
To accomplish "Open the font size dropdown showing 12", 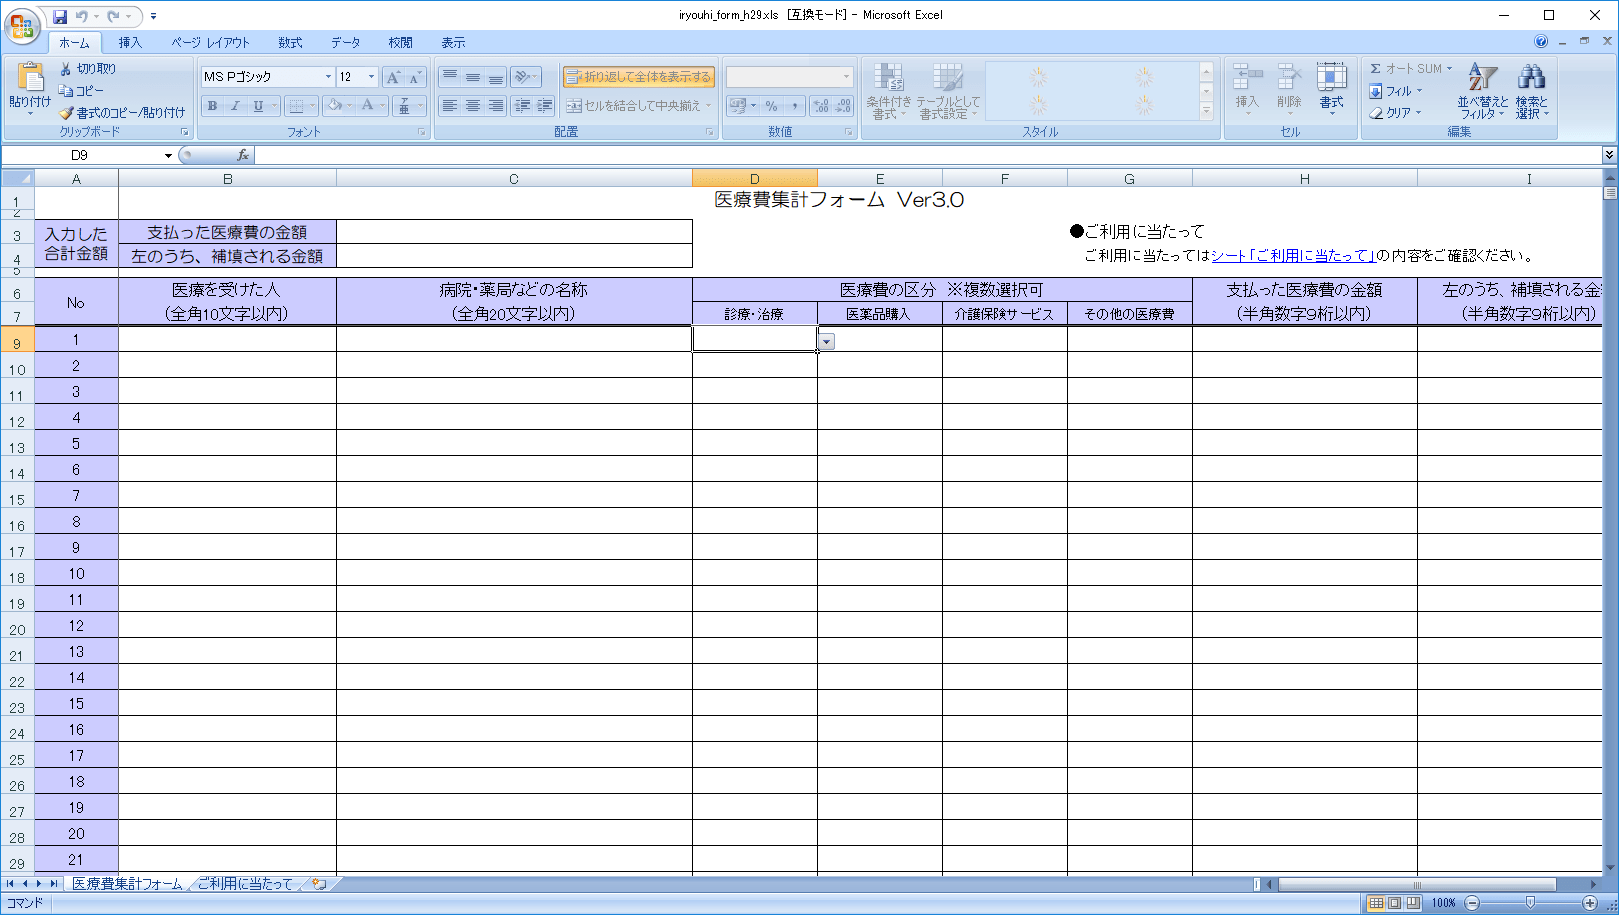I will (371, 77).
